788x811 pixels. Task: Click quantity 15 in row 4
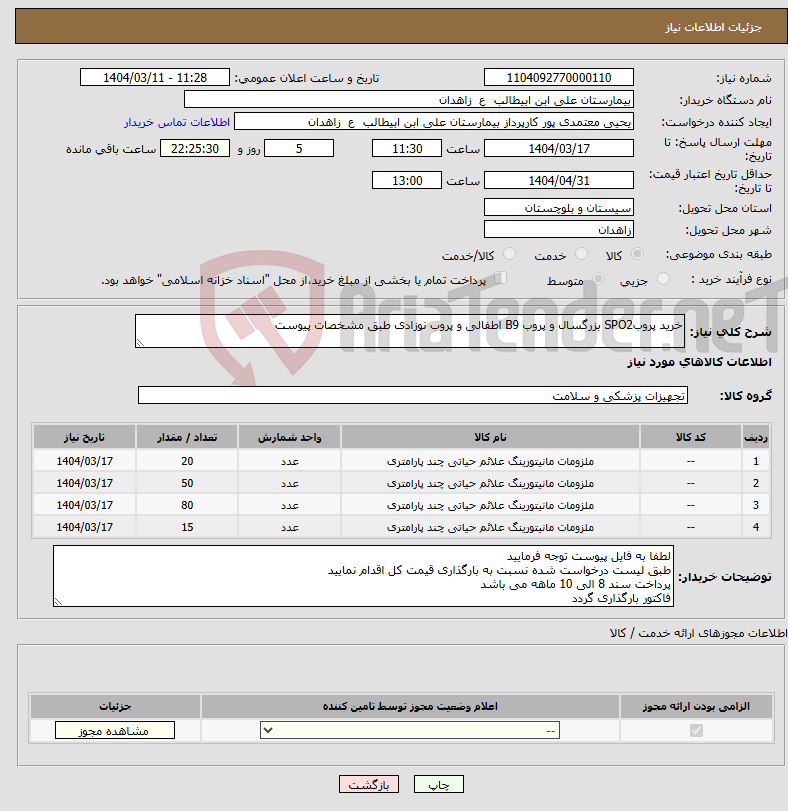click(x=187, y=527)
